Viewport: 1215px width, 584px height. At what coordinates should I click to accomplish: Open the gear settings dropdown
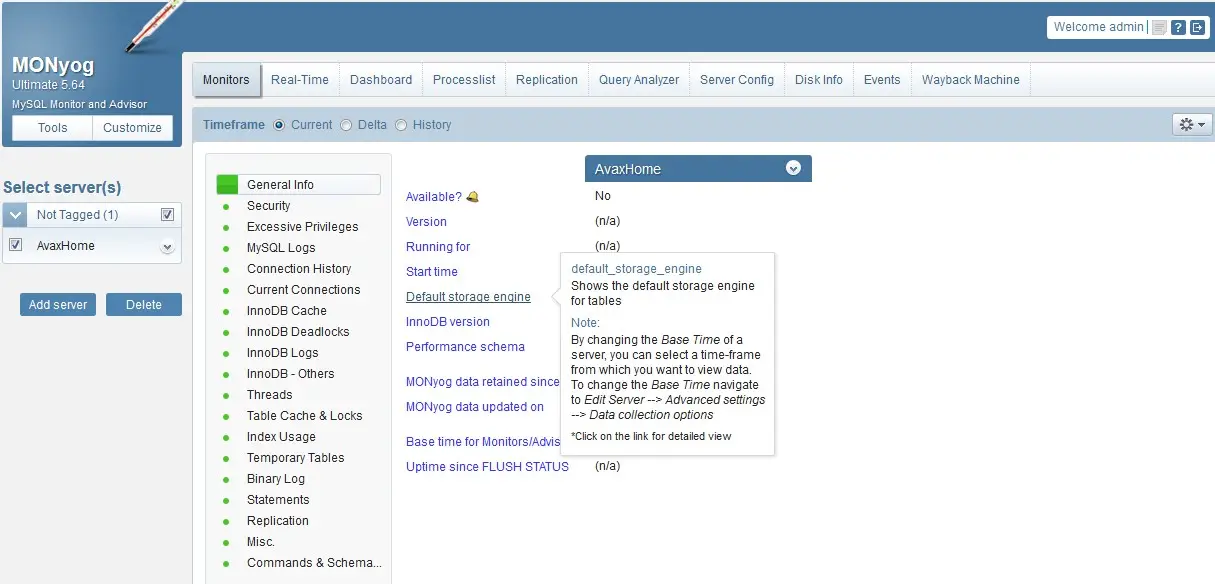tap(1192, 125)
